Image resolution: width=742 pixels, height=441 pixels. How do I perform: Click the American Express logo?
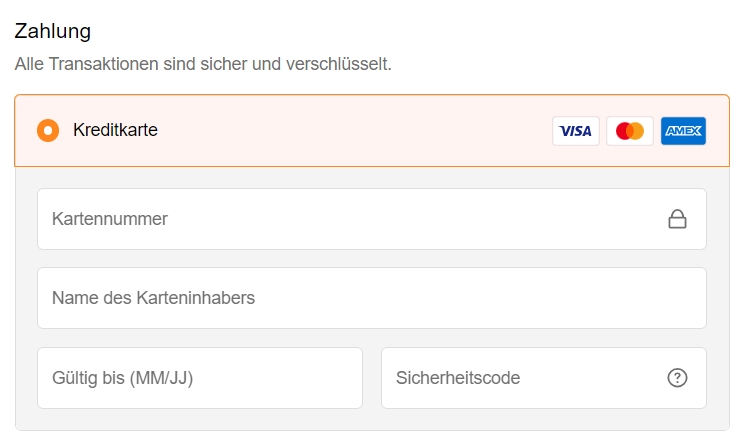tap(683, 131)
